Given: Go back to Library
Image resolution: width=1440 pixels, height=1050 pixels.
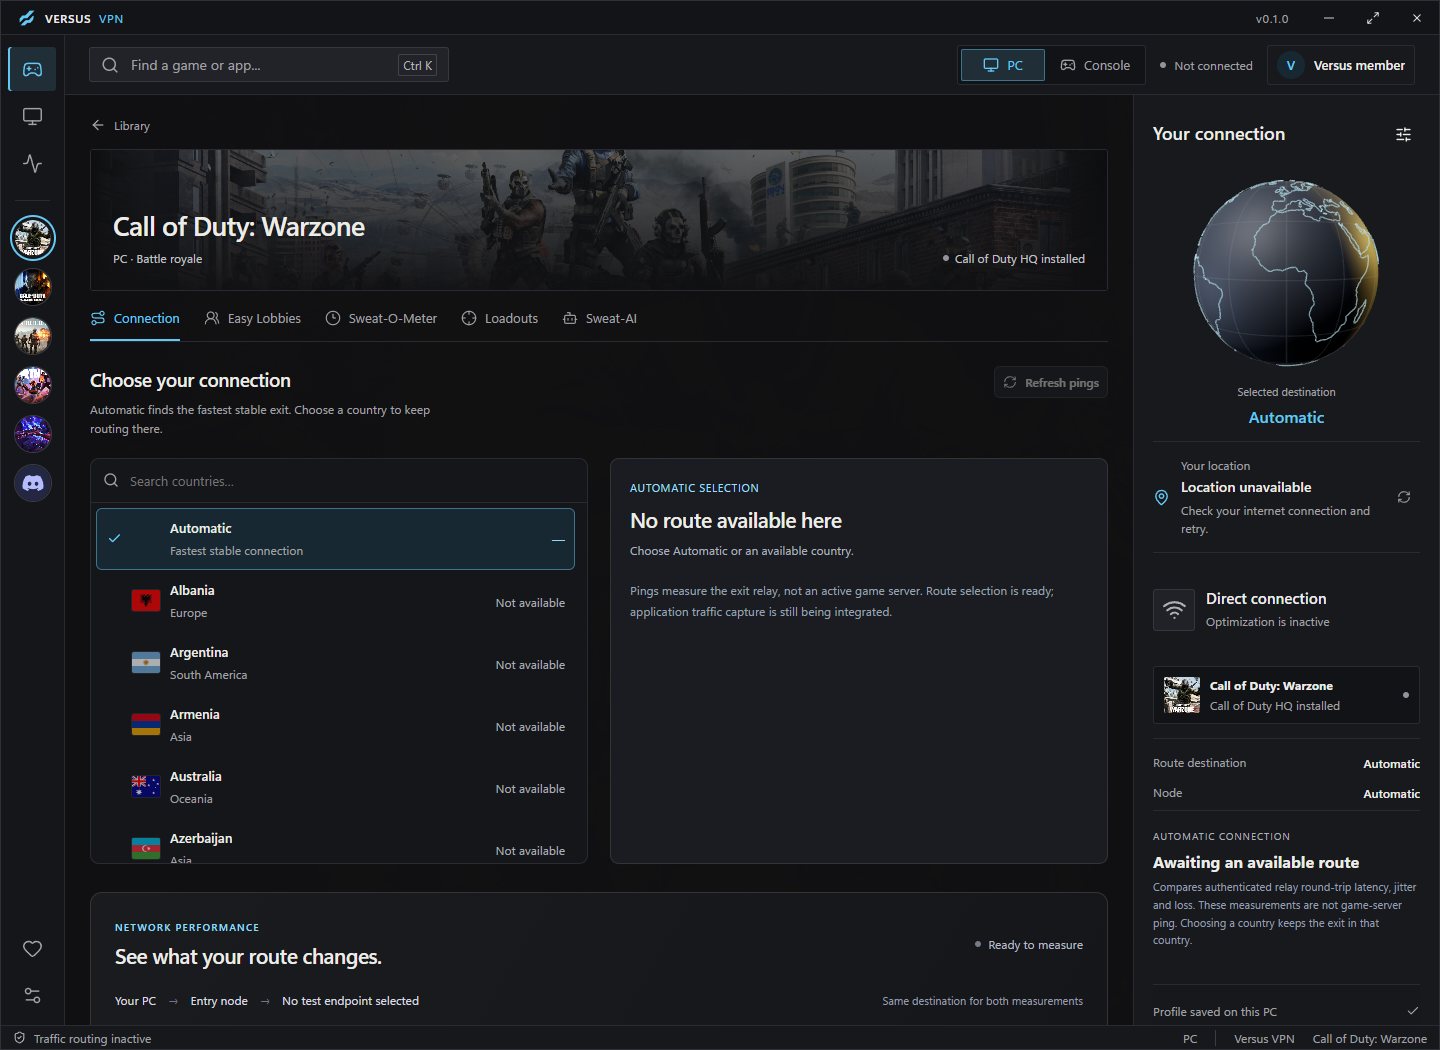Looking at the screenshot, I should (x=120, y=126).
